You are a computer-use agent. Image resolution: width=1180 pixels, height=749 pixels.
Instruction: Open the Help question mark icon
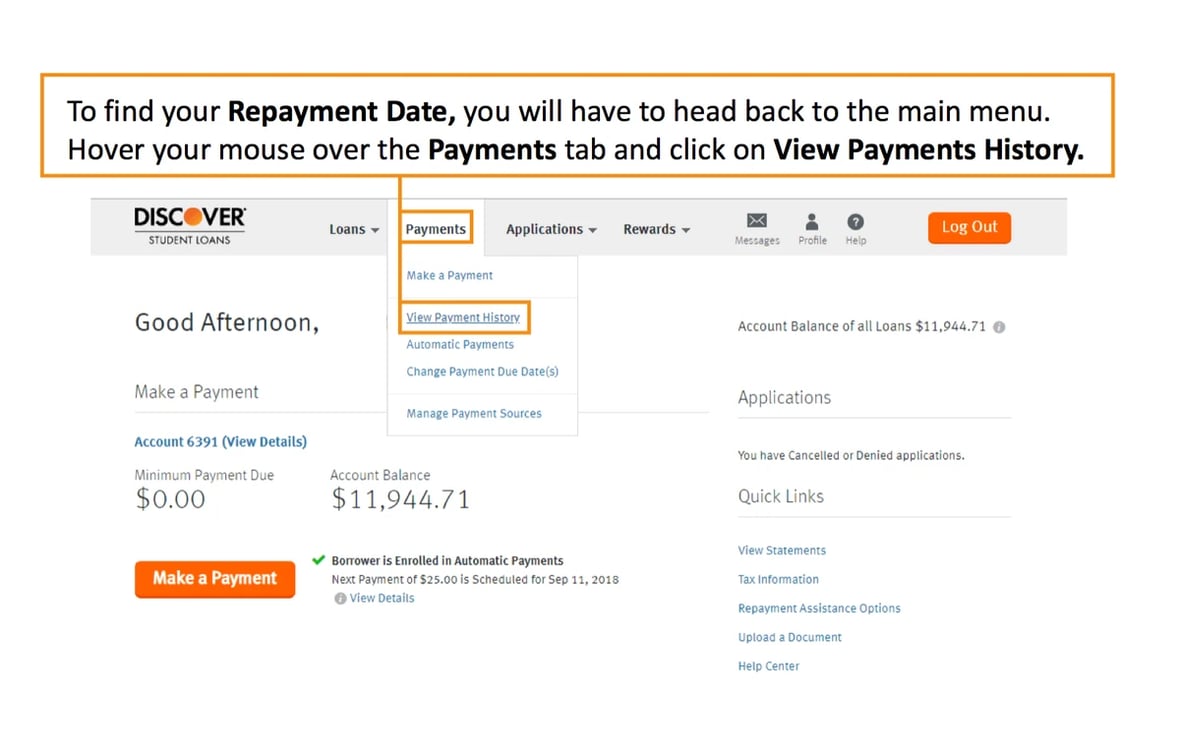pyautogui.click(x=855, y=222)
